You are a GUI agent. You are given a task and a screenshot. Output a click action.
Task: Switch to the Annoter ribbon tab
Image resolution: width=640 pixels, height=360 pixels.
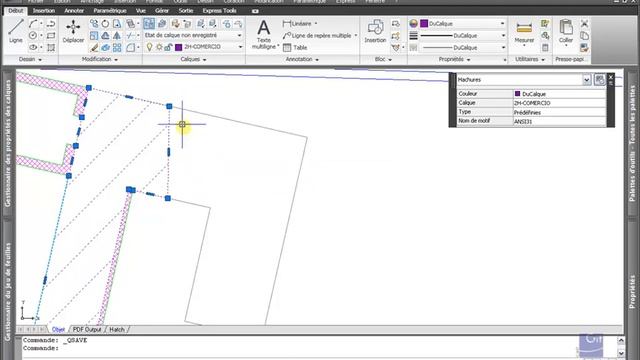click(x=74, y=11)
